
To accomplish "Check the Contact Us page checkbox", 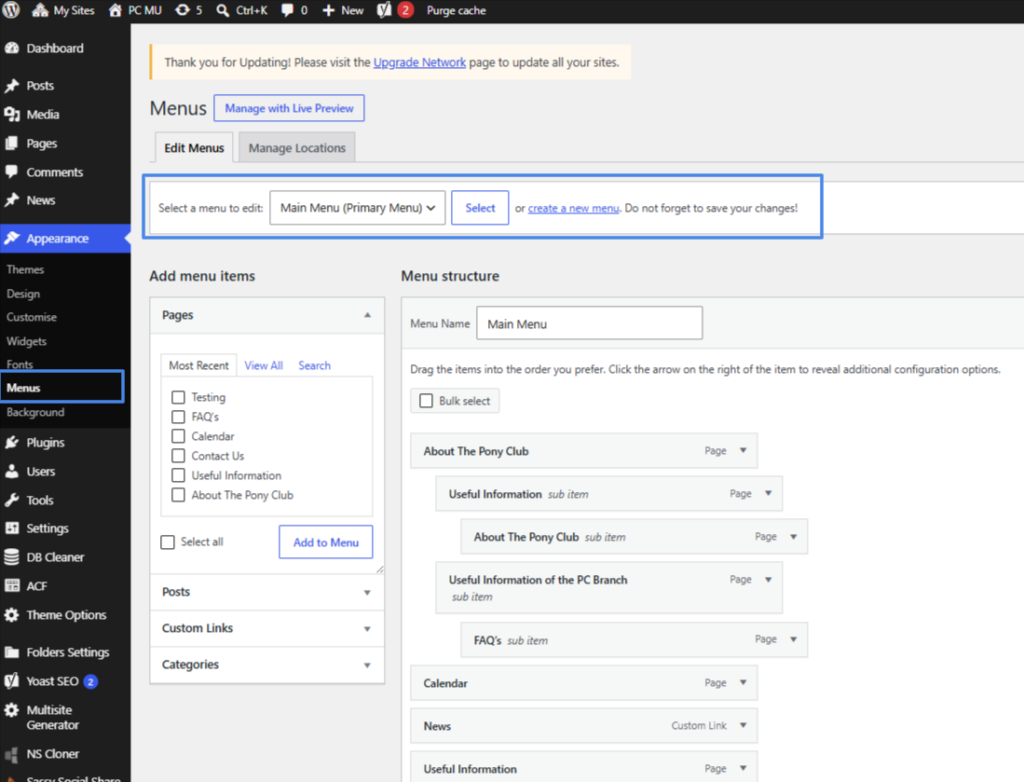I will pyautogui.click(x=178, y=456).
